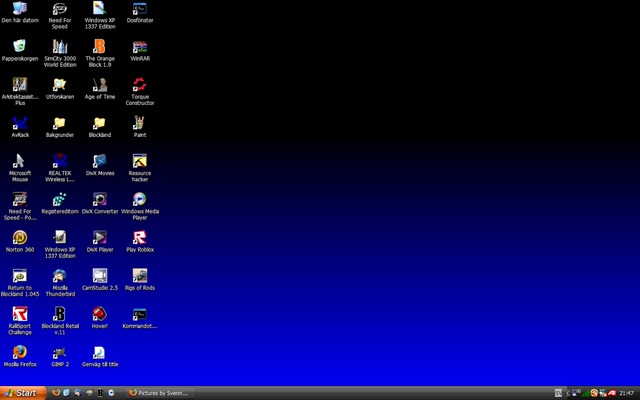This screenshot has height=400, width=640.
Task: Select the Genväg till title shortcut
Action: (x=100, y=356)
